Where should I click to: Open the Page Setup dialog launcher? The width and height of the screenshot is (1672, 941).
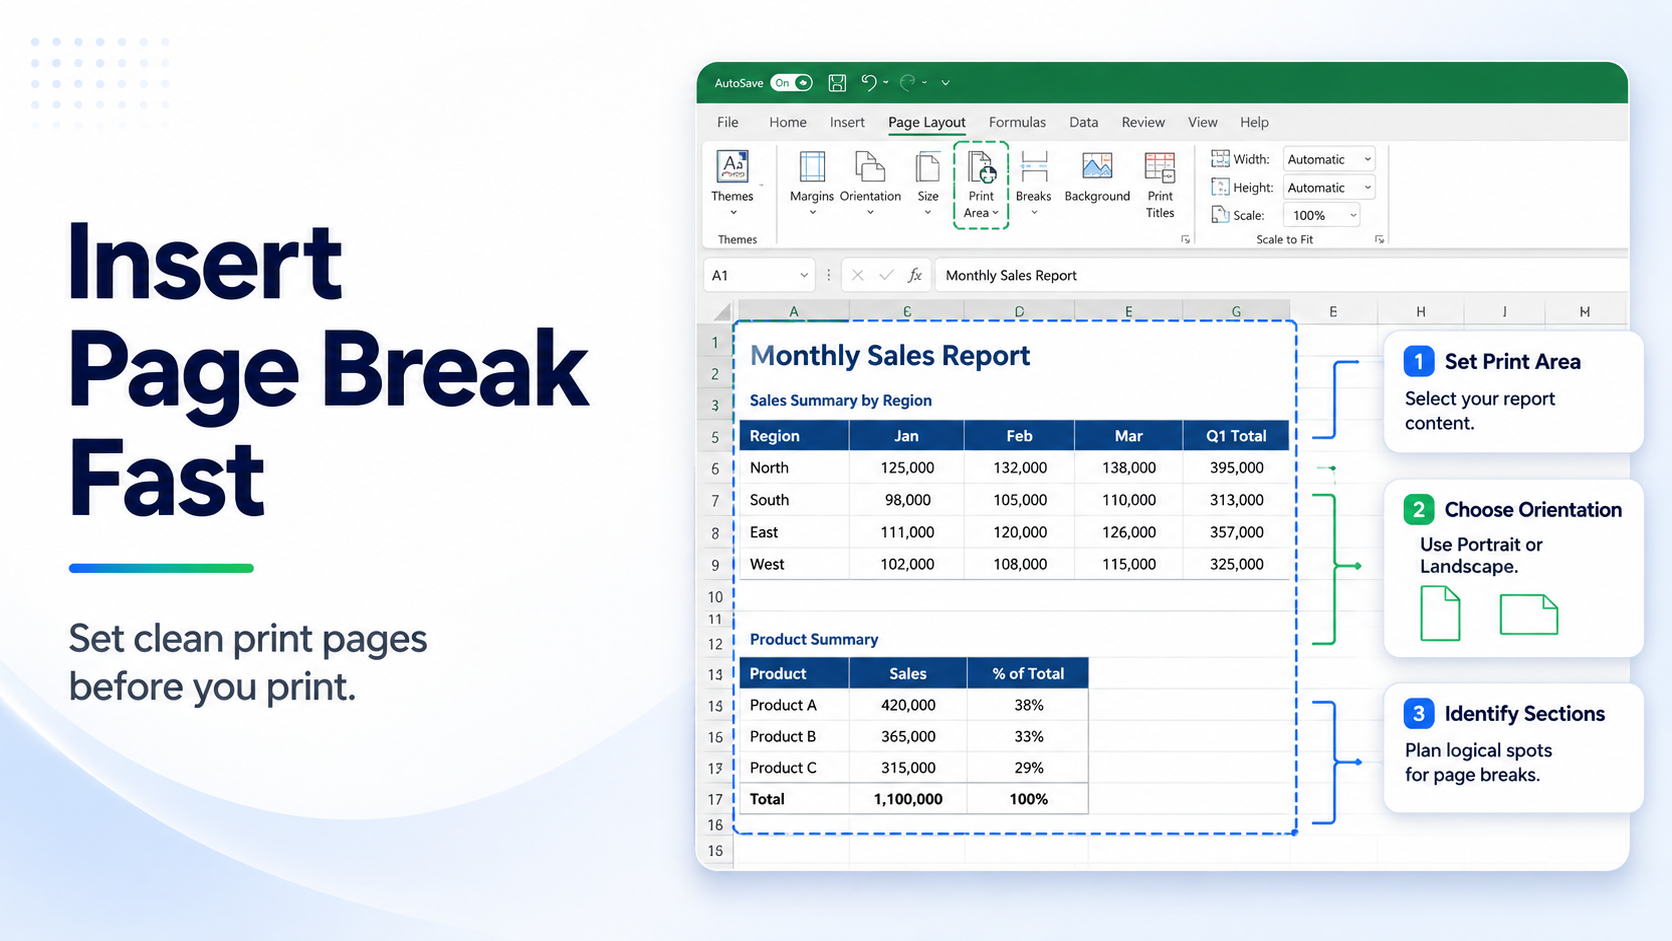[1185, 240]
